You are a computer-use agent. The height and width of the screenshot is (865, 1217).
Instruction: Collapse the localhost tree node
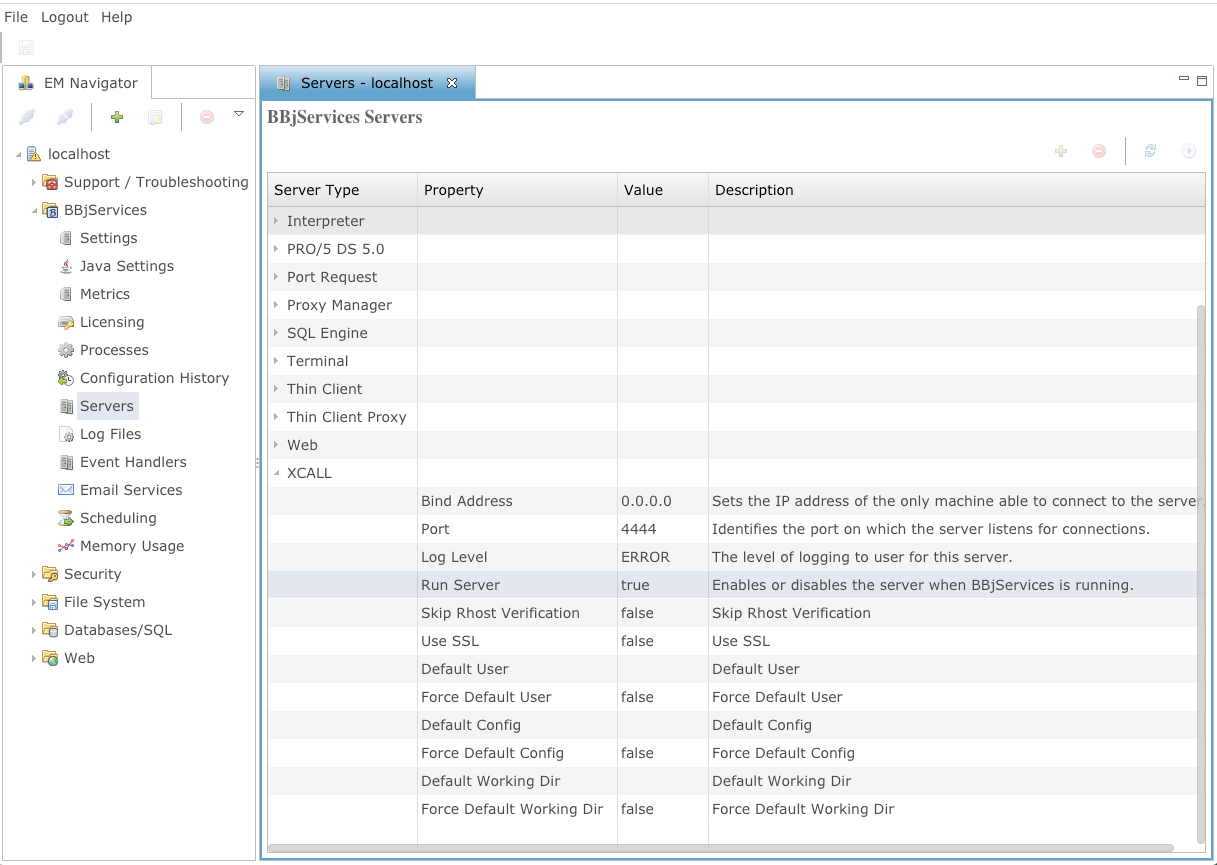click(x=18, y=154)
